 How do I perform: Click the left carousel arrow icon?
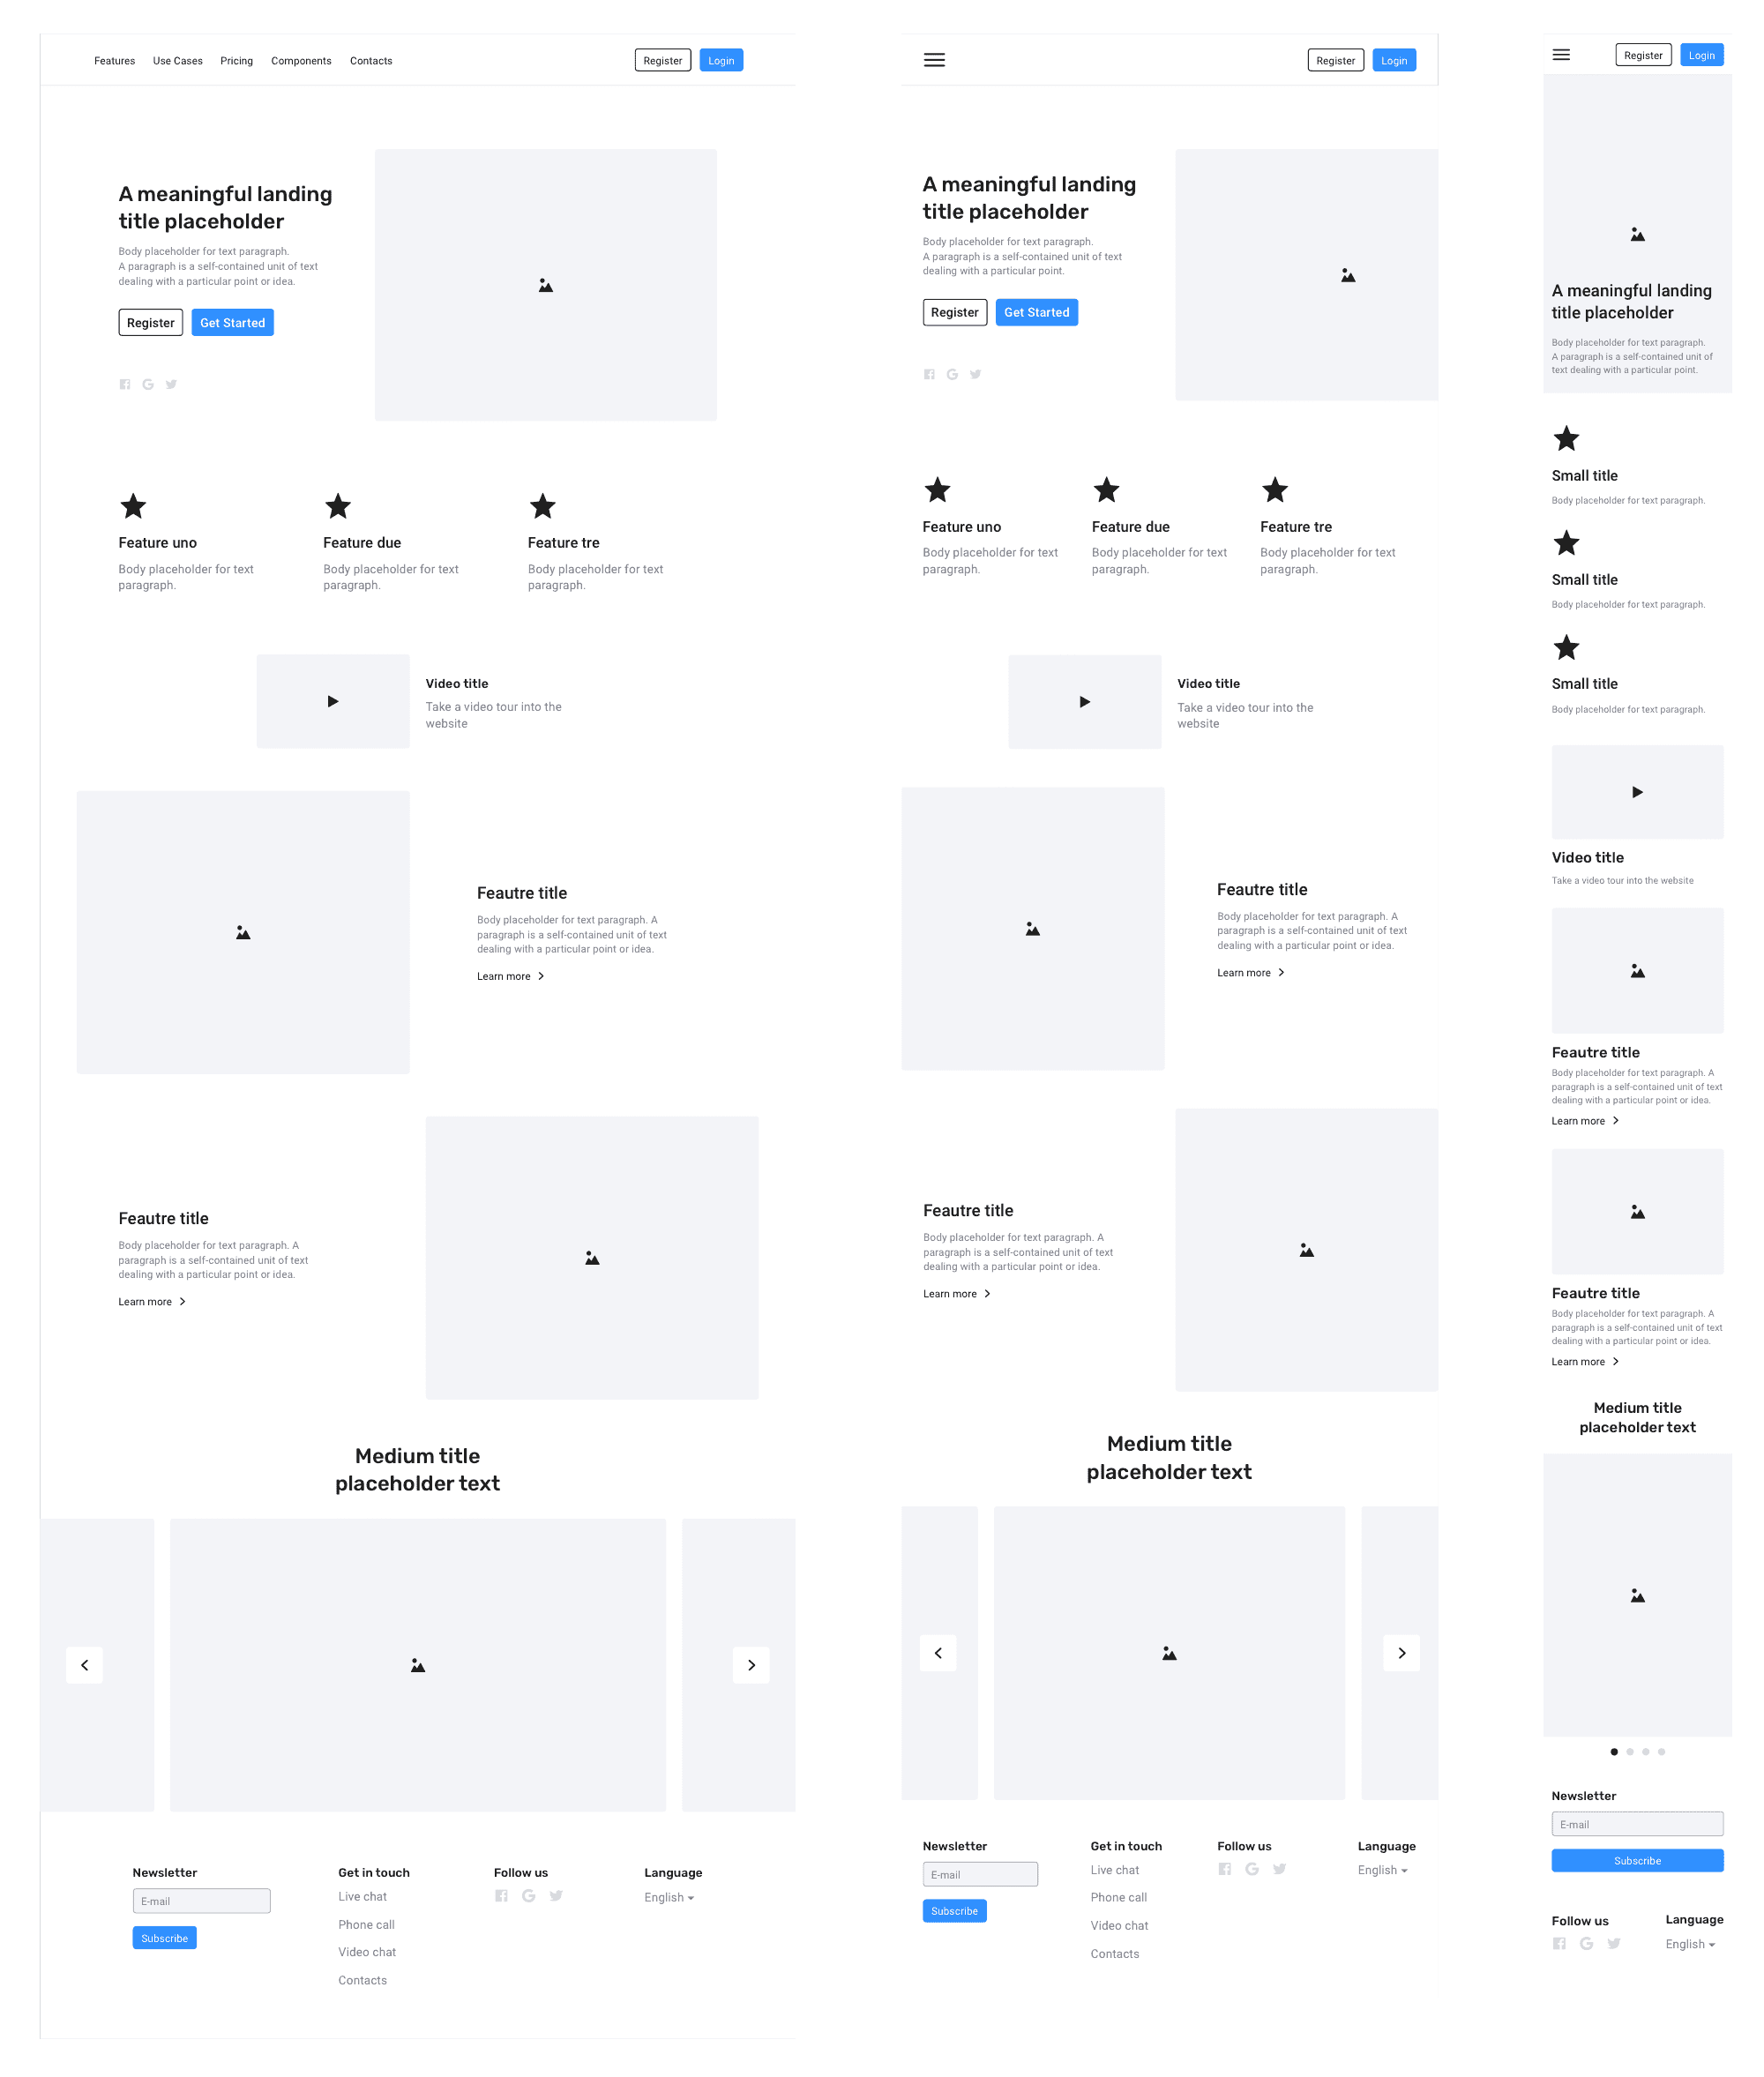84,1664
